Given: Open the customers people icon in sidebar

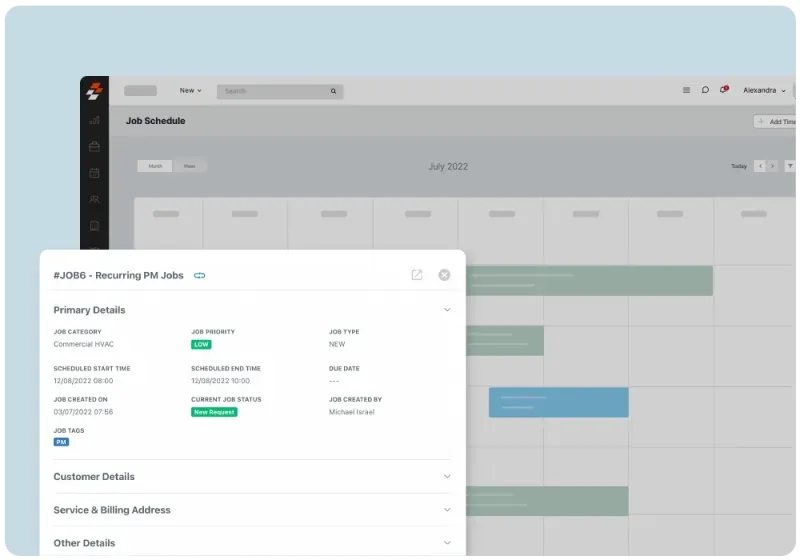Looking at the screenshot, I should coord(94,199).
